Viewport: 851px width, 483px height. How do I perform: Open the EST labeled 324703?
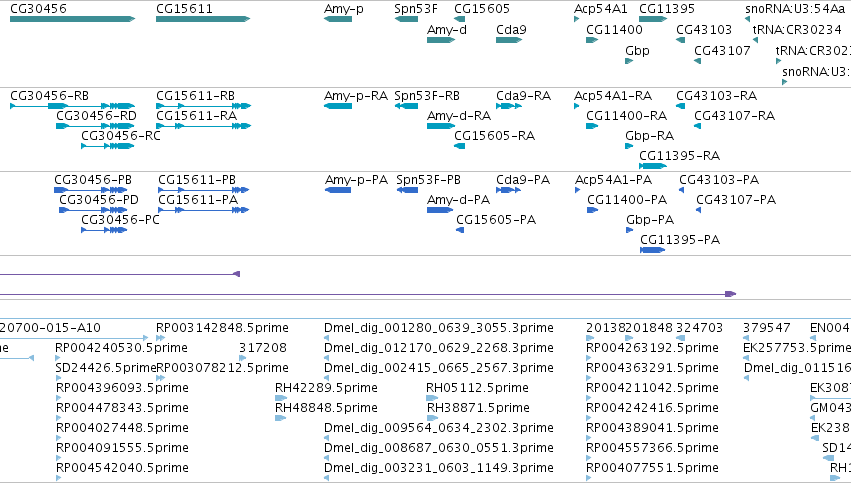(x=680, y=338)
